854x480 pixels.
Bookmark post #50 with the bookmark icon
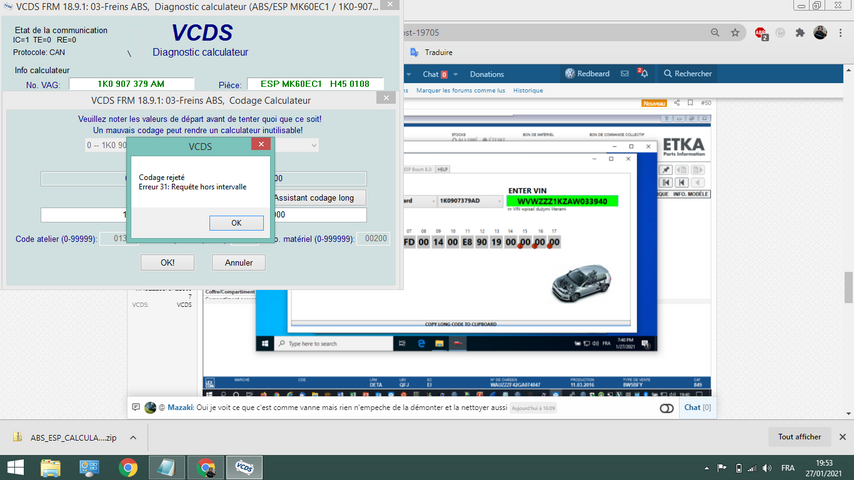coord(690,102)
